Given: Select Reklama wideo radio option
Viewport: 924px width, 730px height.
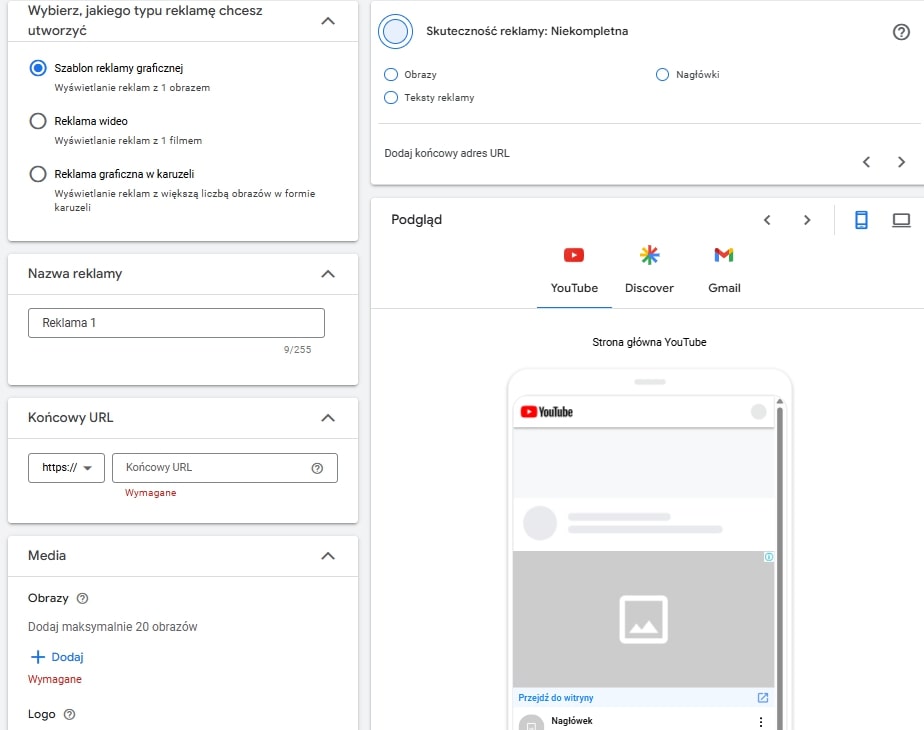Looking at the screenshot, I should pyautogui.click(x=38, y=121).
